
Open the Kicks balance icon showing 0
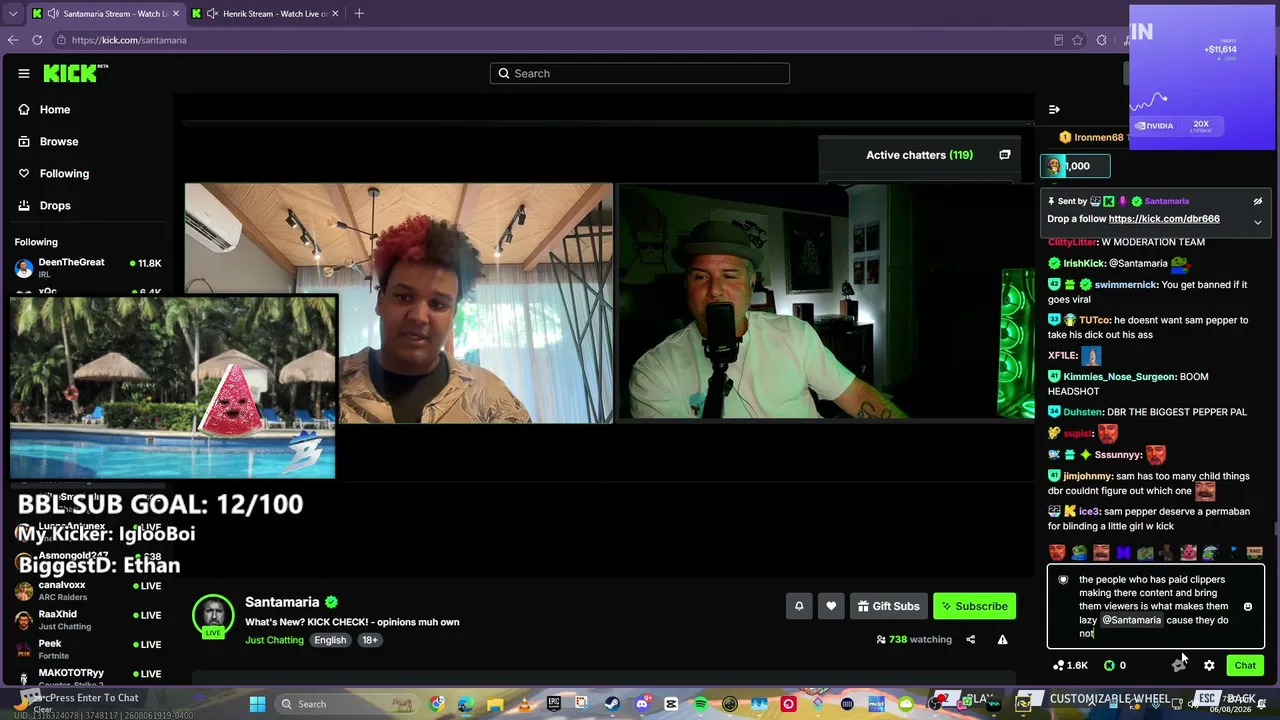coord(1115,665)
